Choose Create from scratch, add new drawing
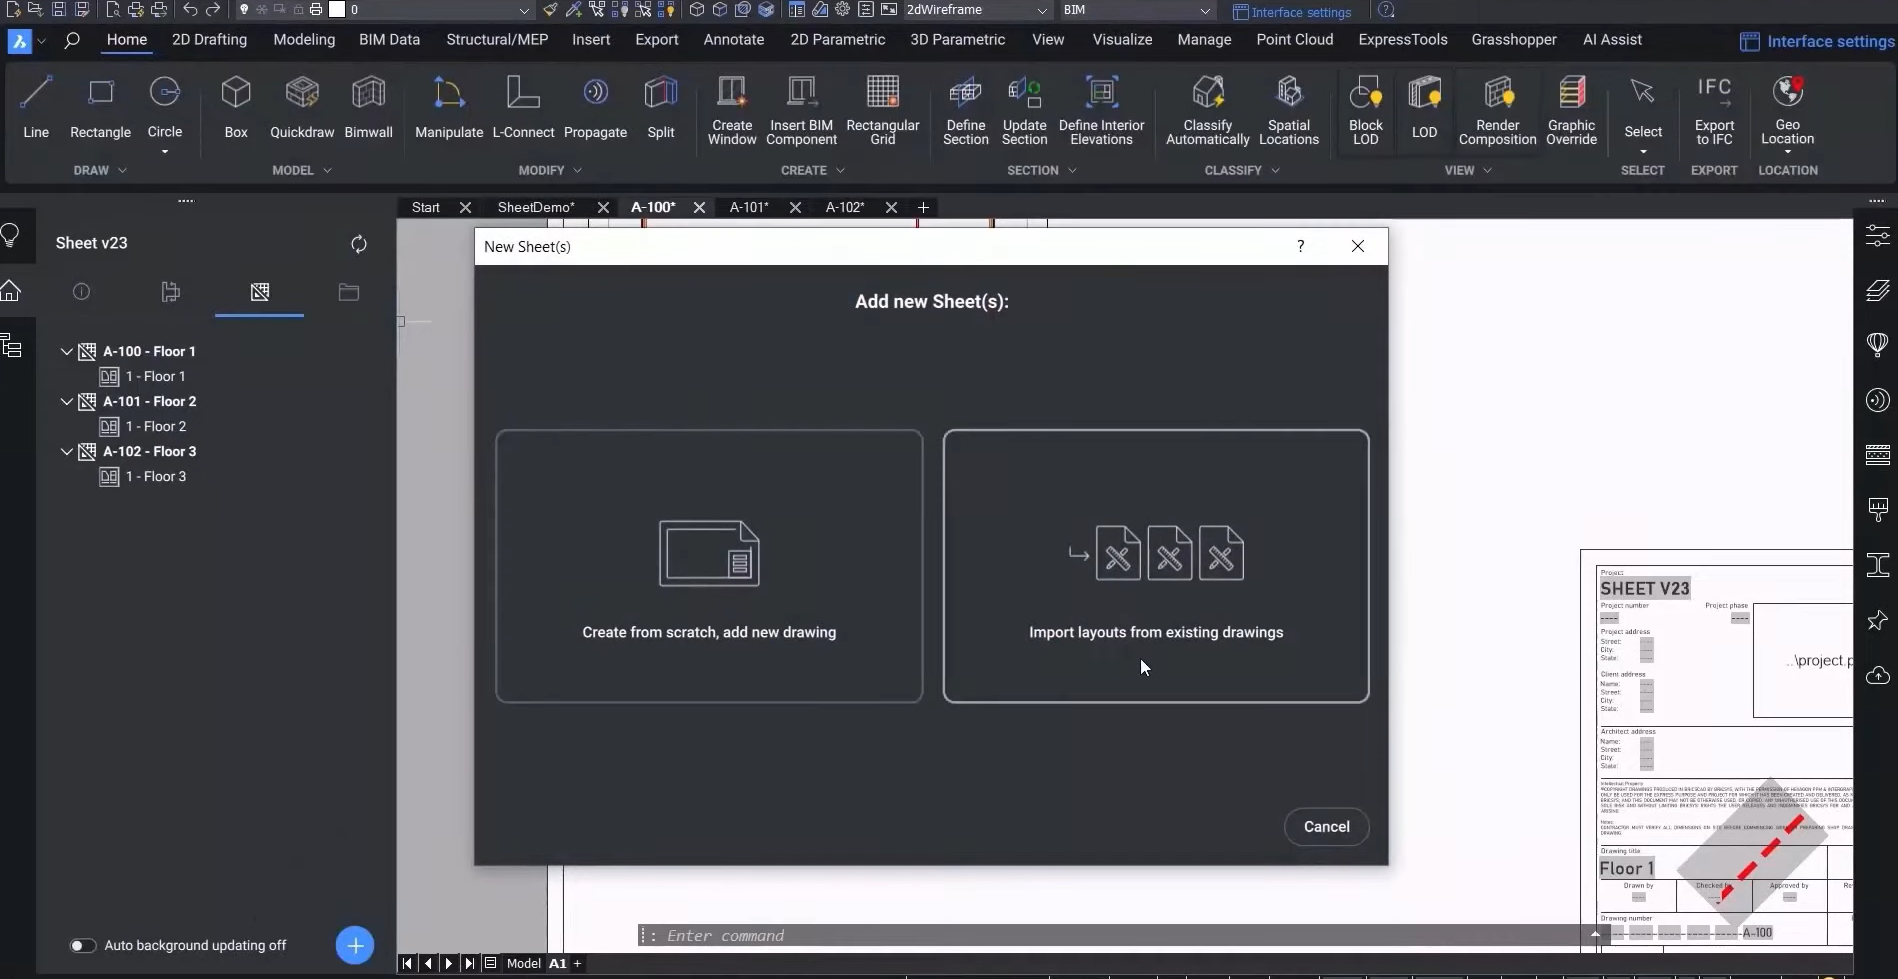1898x979 pixels. tap(709, 566)
